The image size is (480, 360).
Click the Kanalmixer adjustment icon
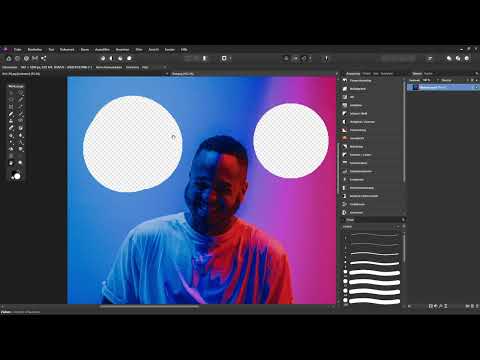(345, 180)
